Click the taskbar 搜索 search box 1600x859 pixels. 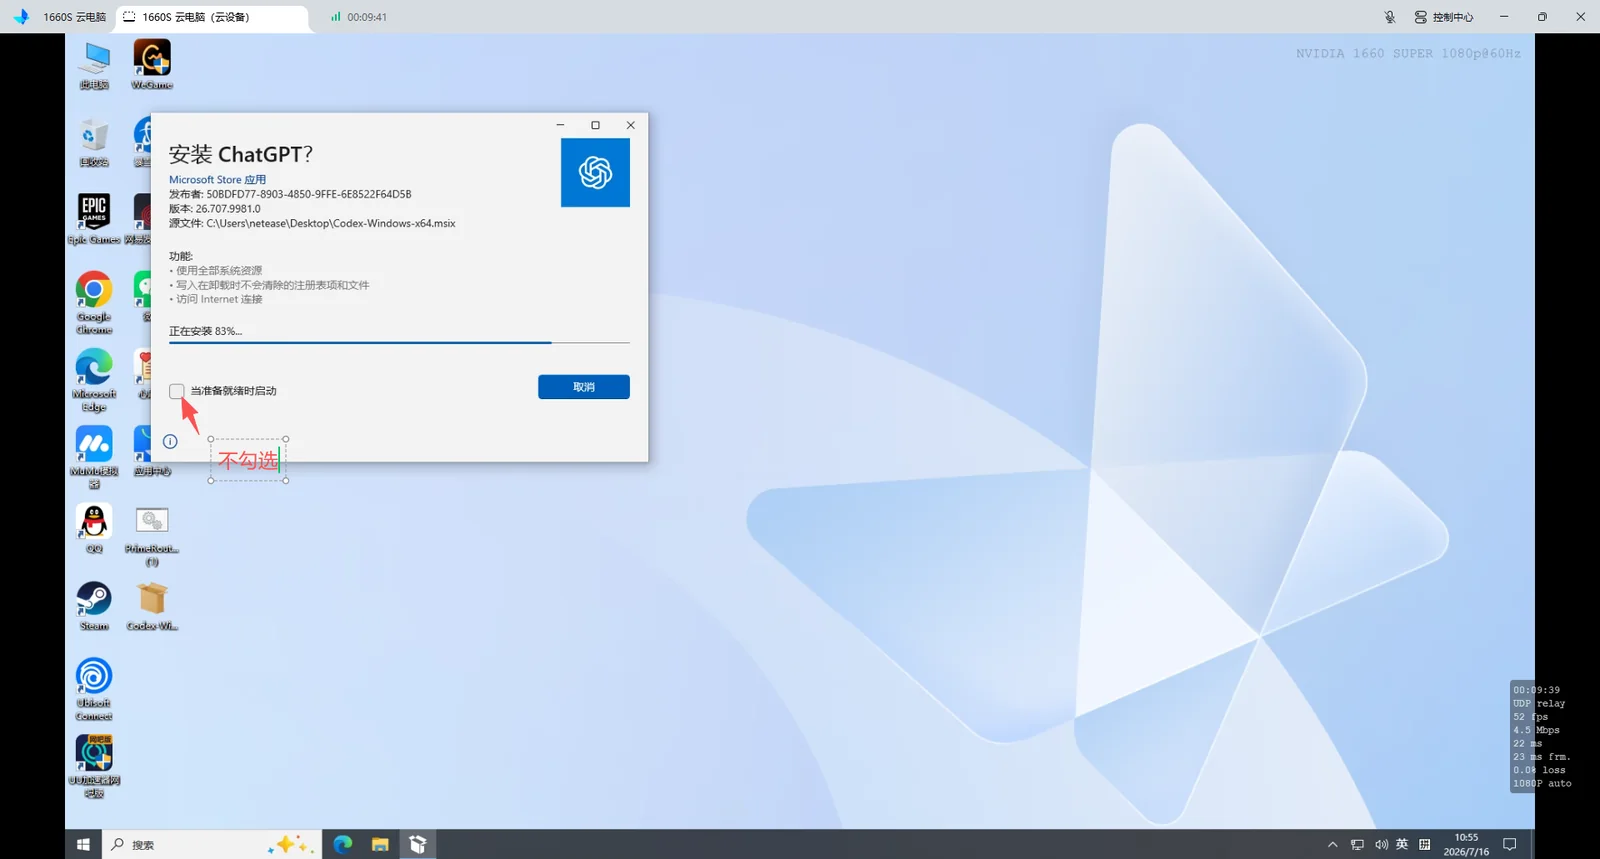211,845
